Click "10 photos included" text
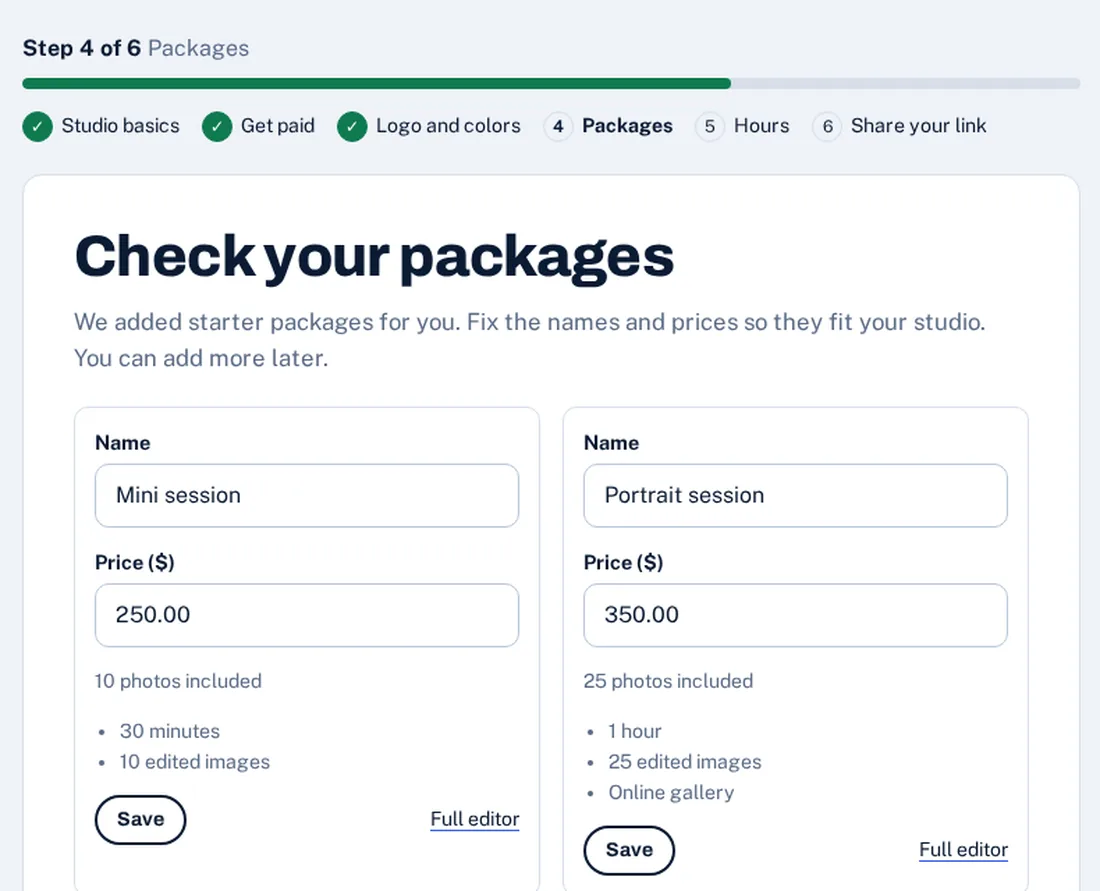This screenshot has width=1100, height=891. (x=178, y=681)
